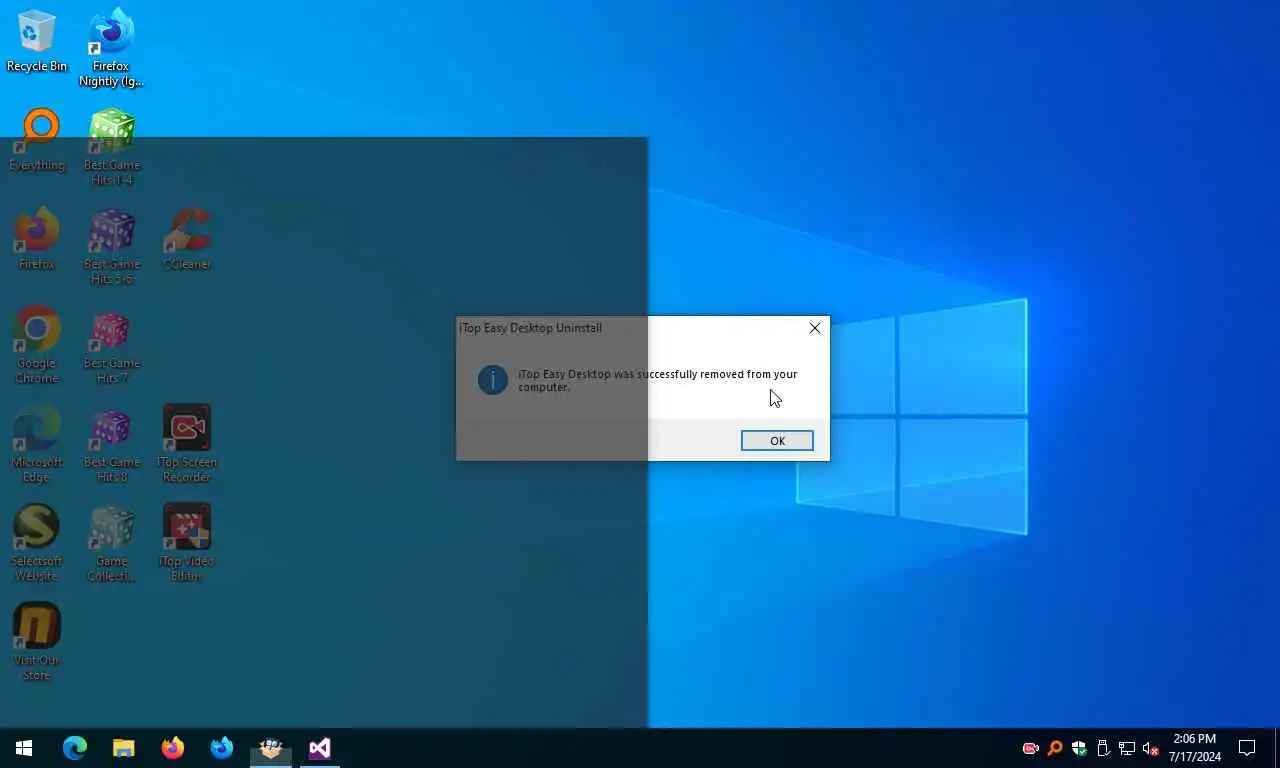Close the iTop Easy Desktop Uninstall dialog
Viewport: 1280px width, 768px height.
click(x=814, y=328)
